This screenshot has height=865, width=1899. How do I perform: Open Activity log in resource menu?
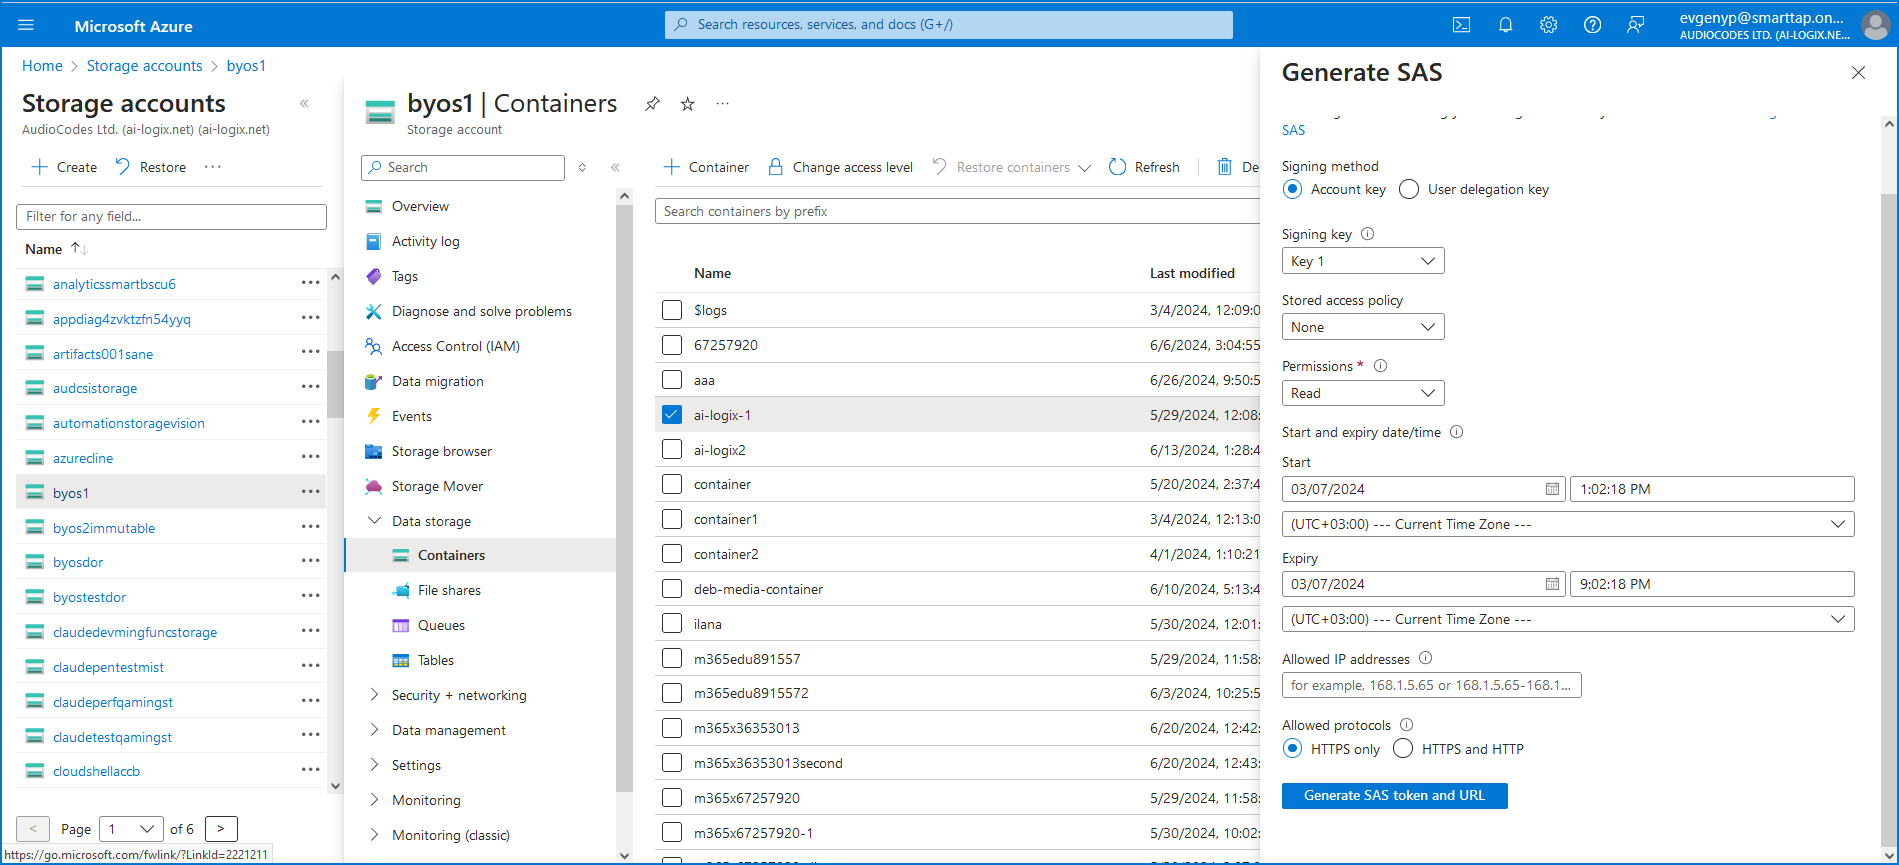pyautogui.click(x=426, y=241)
